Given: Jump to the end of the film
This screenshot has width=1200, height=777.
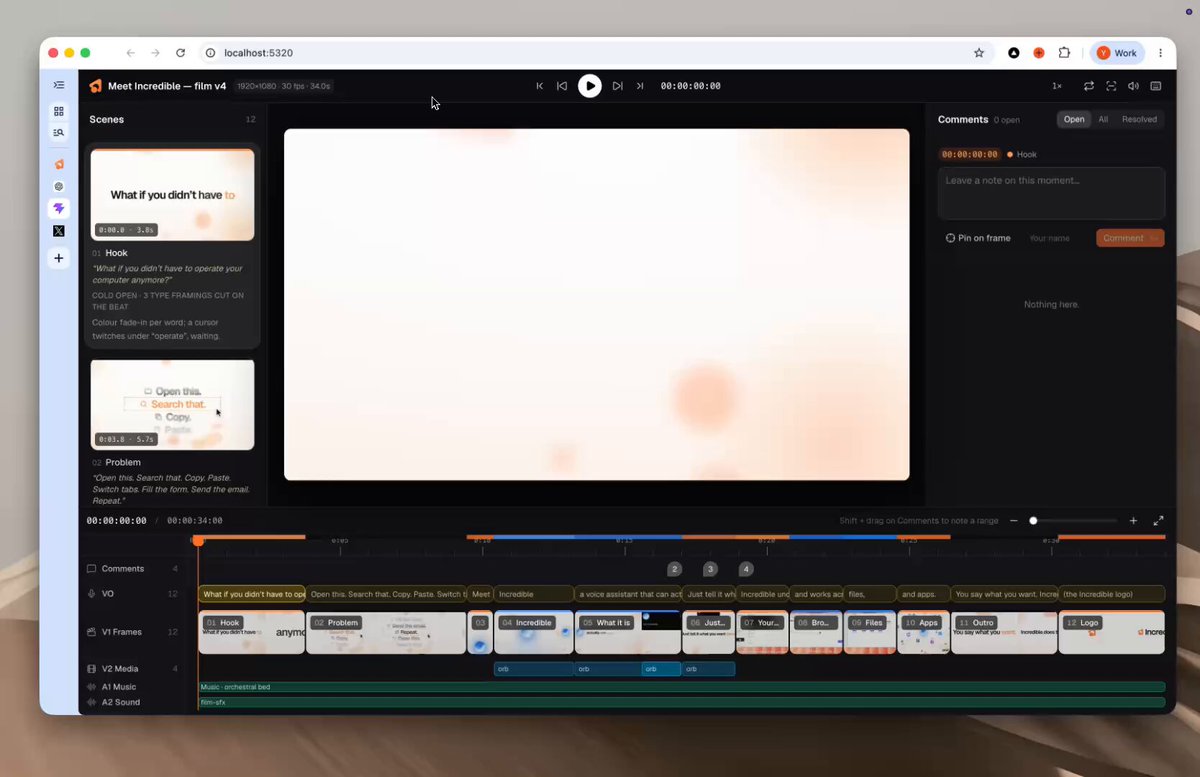Looking at the screenshot, I should (640, 86).
